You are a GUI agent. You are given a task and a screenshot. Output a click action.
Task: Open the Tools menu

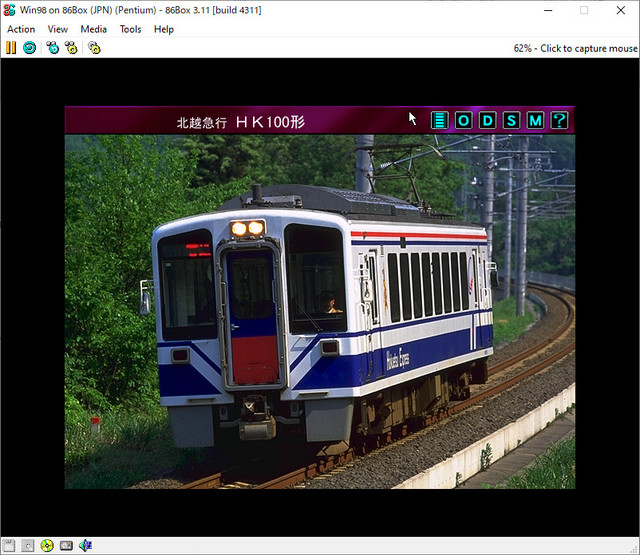pyautogui.click(x=130, y=29)
